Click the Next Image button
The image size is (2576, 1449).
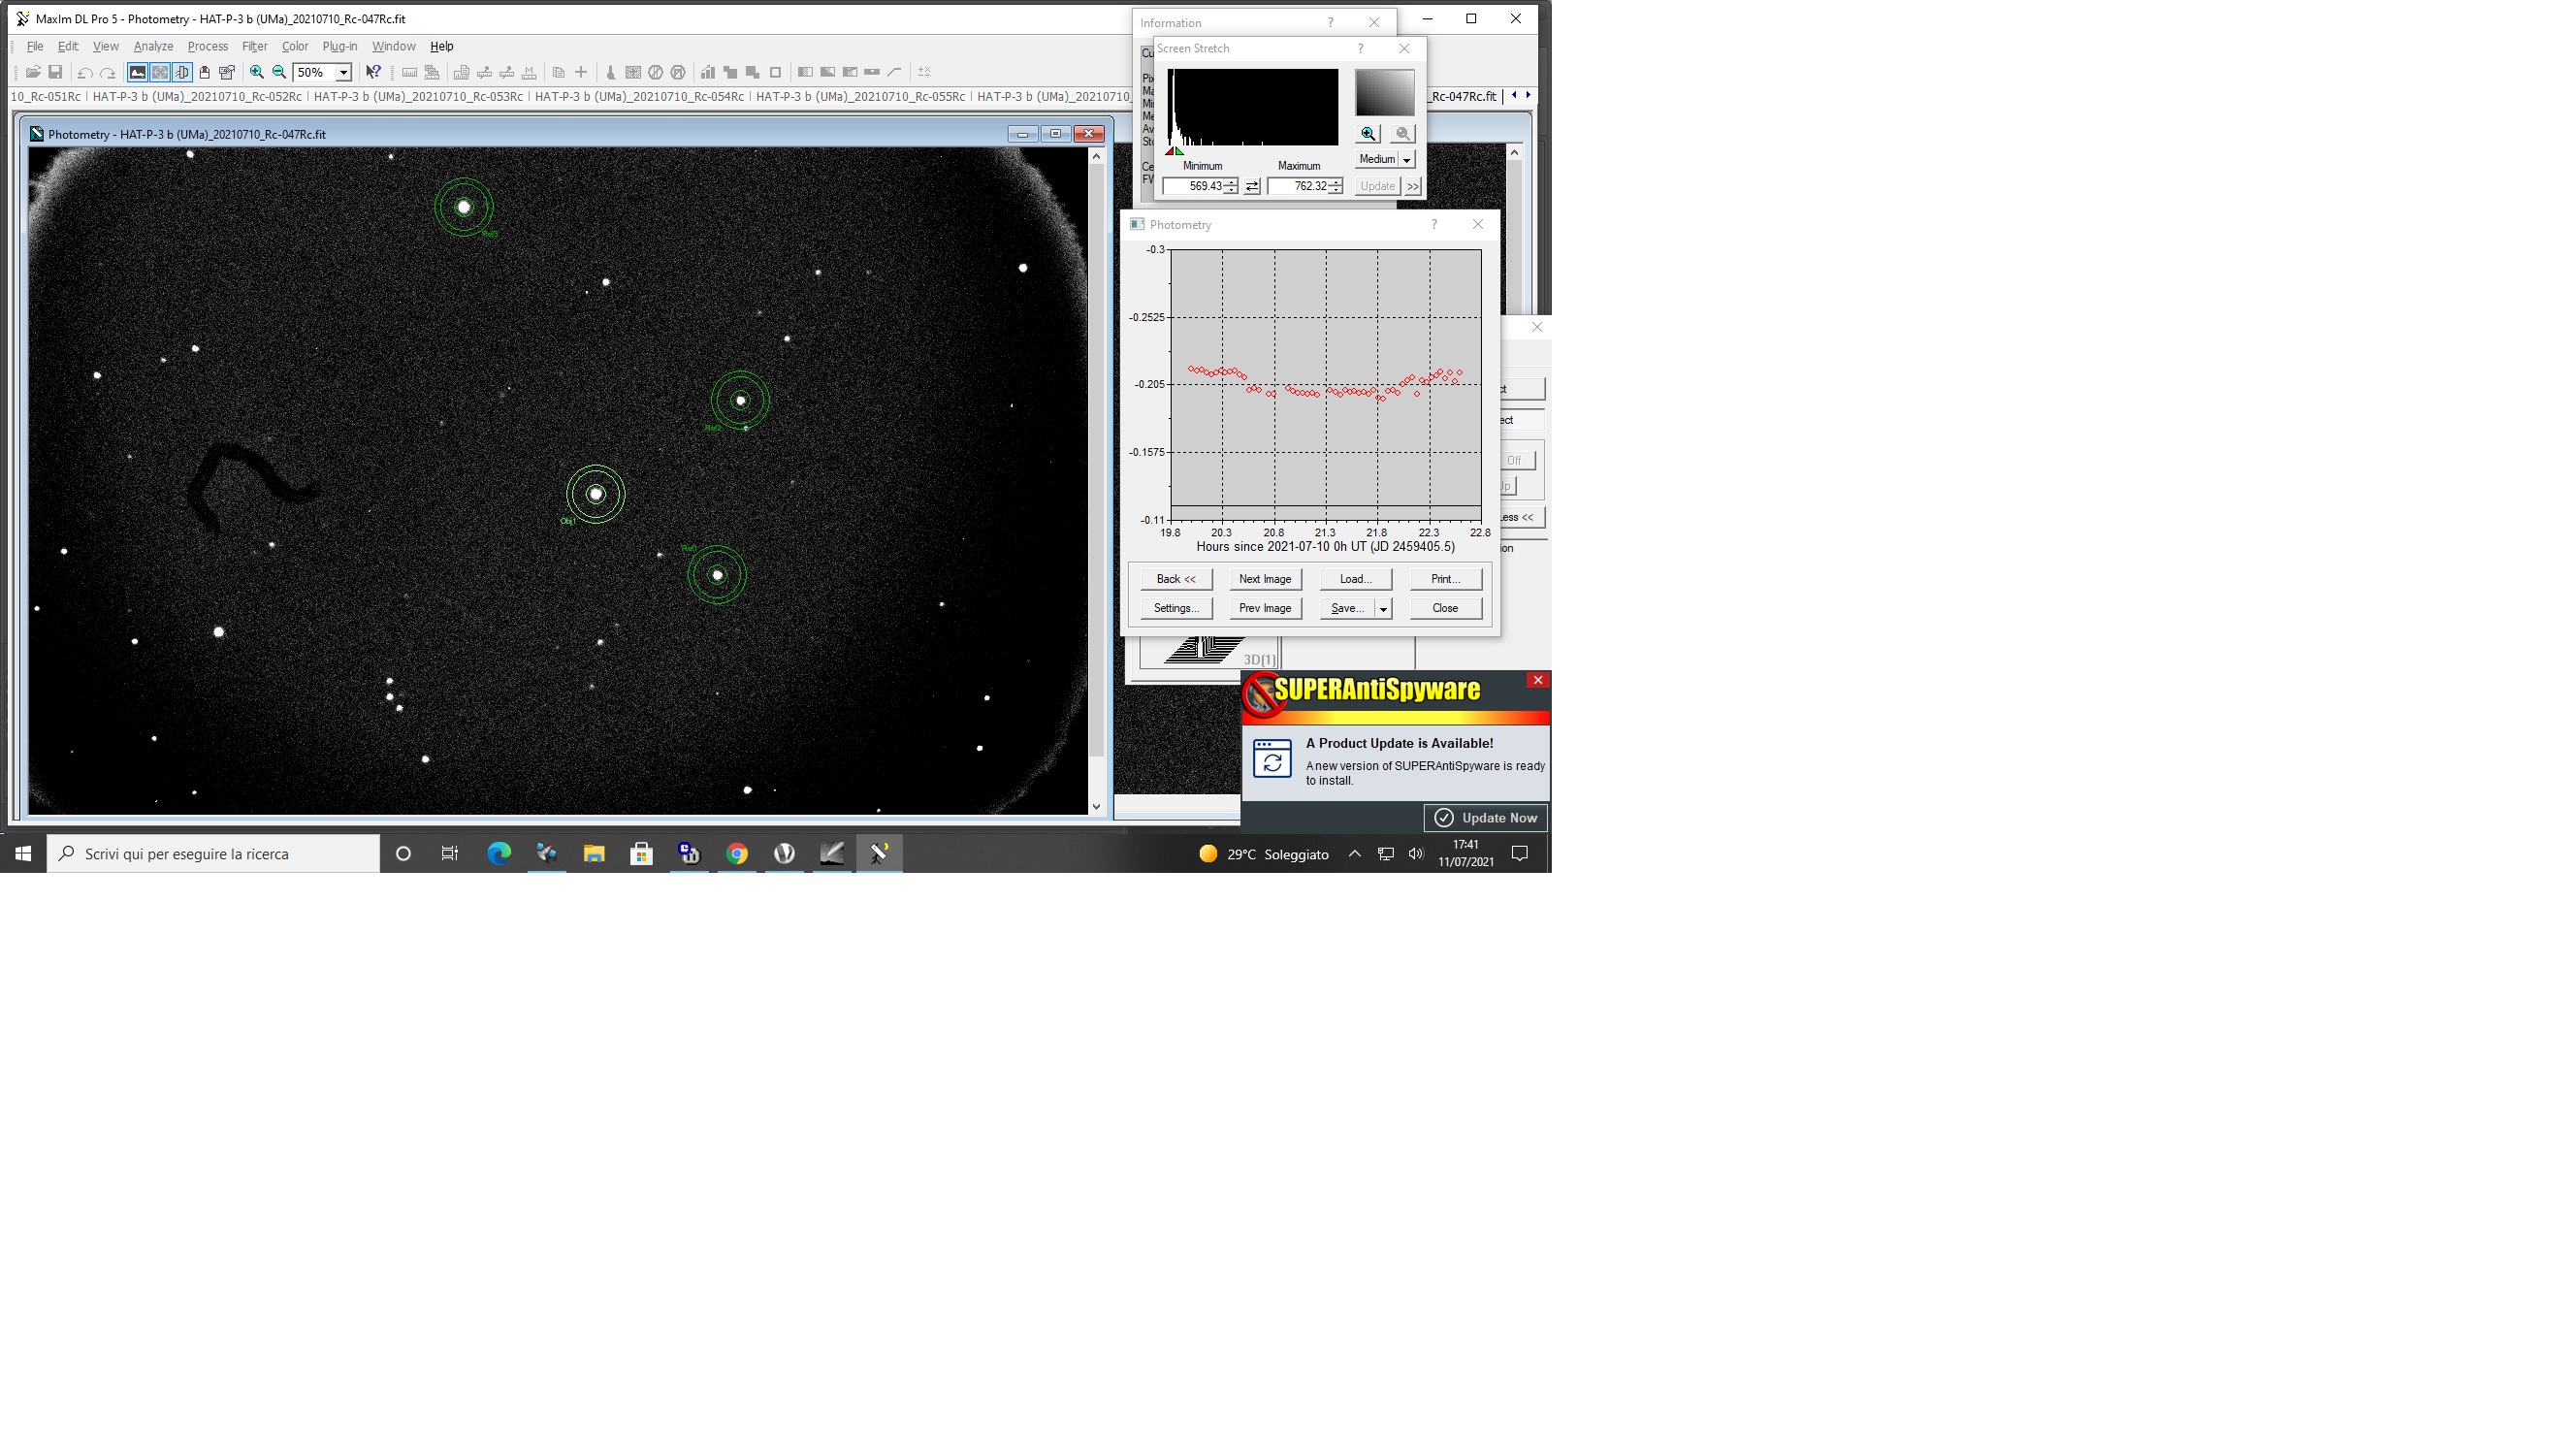point(1264,579)
